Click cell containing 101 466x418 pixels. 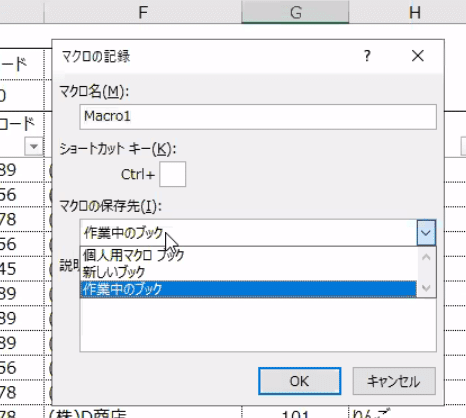(295, 412)
